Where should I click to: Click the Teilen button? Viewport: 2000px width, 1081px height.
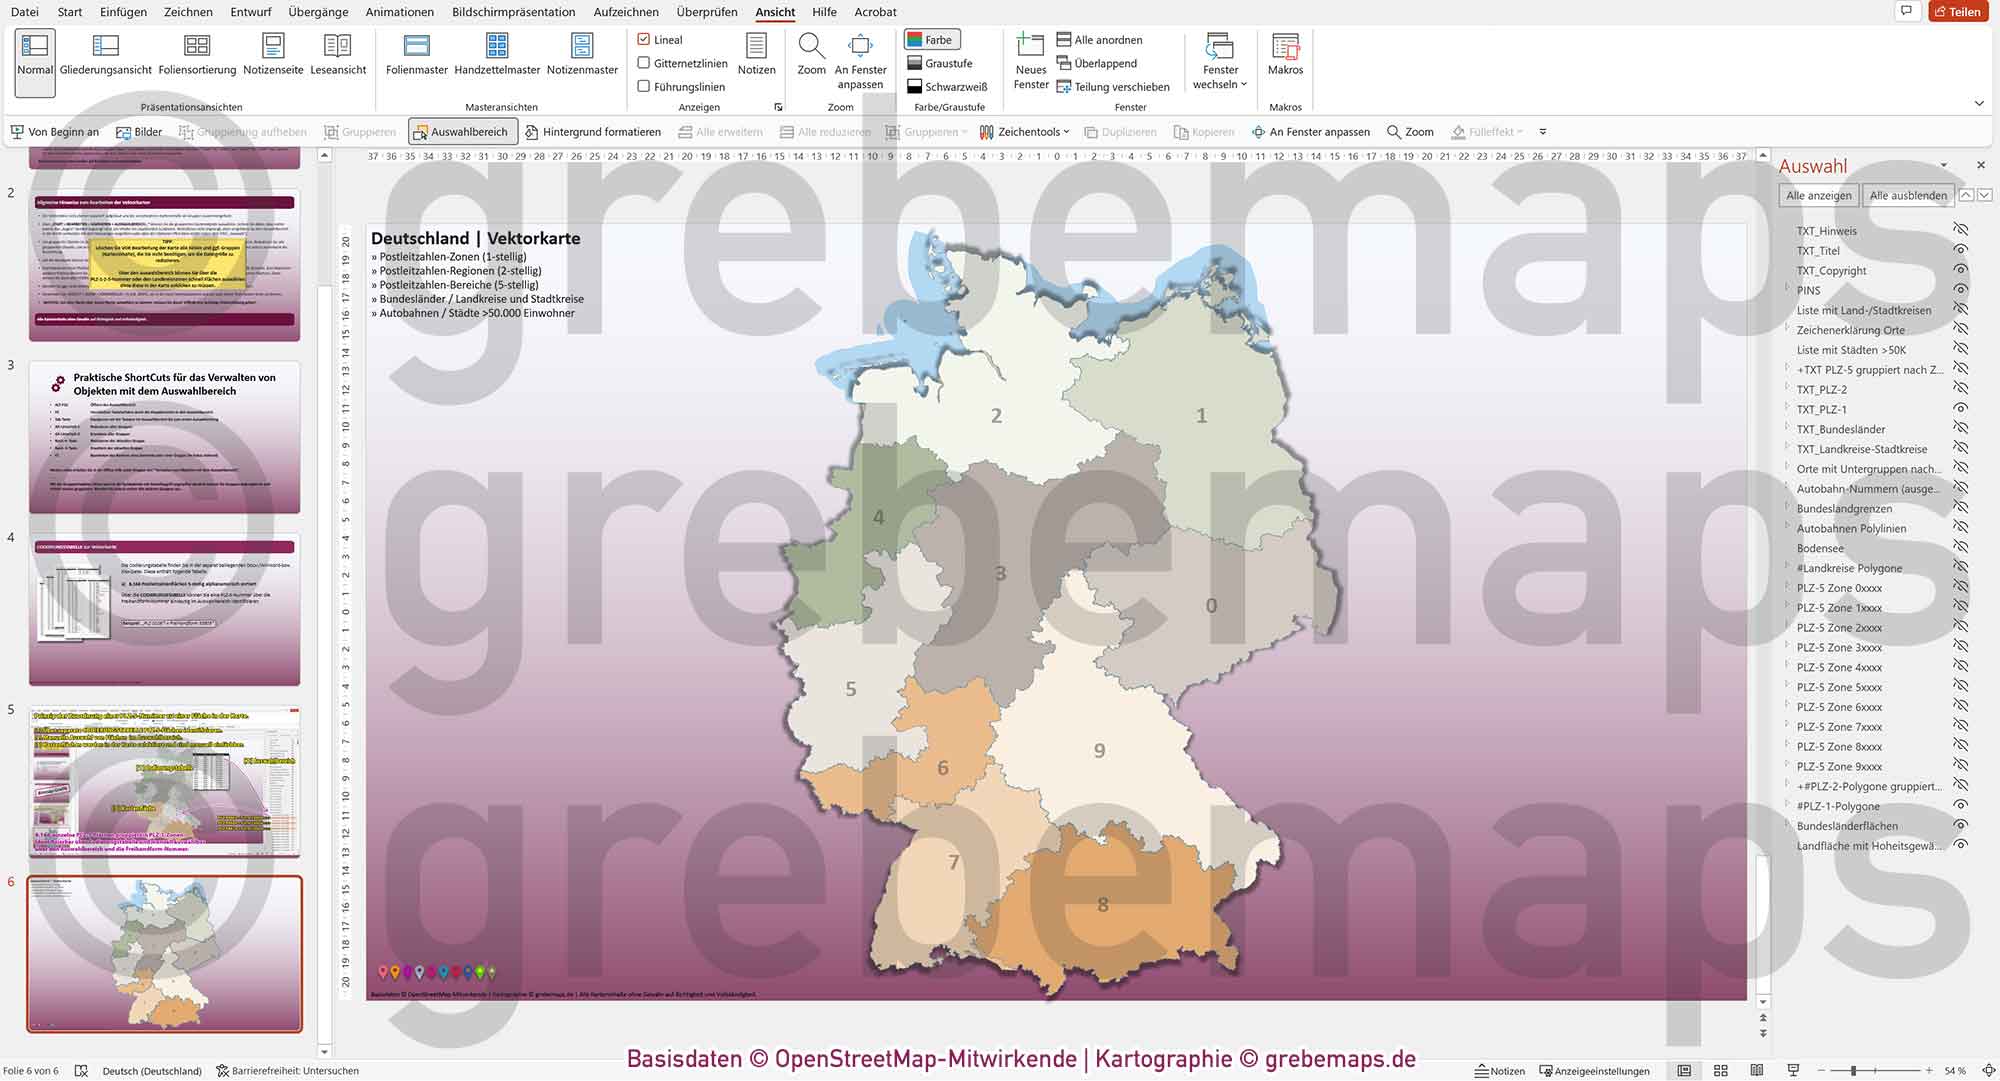coord(1959,11)
